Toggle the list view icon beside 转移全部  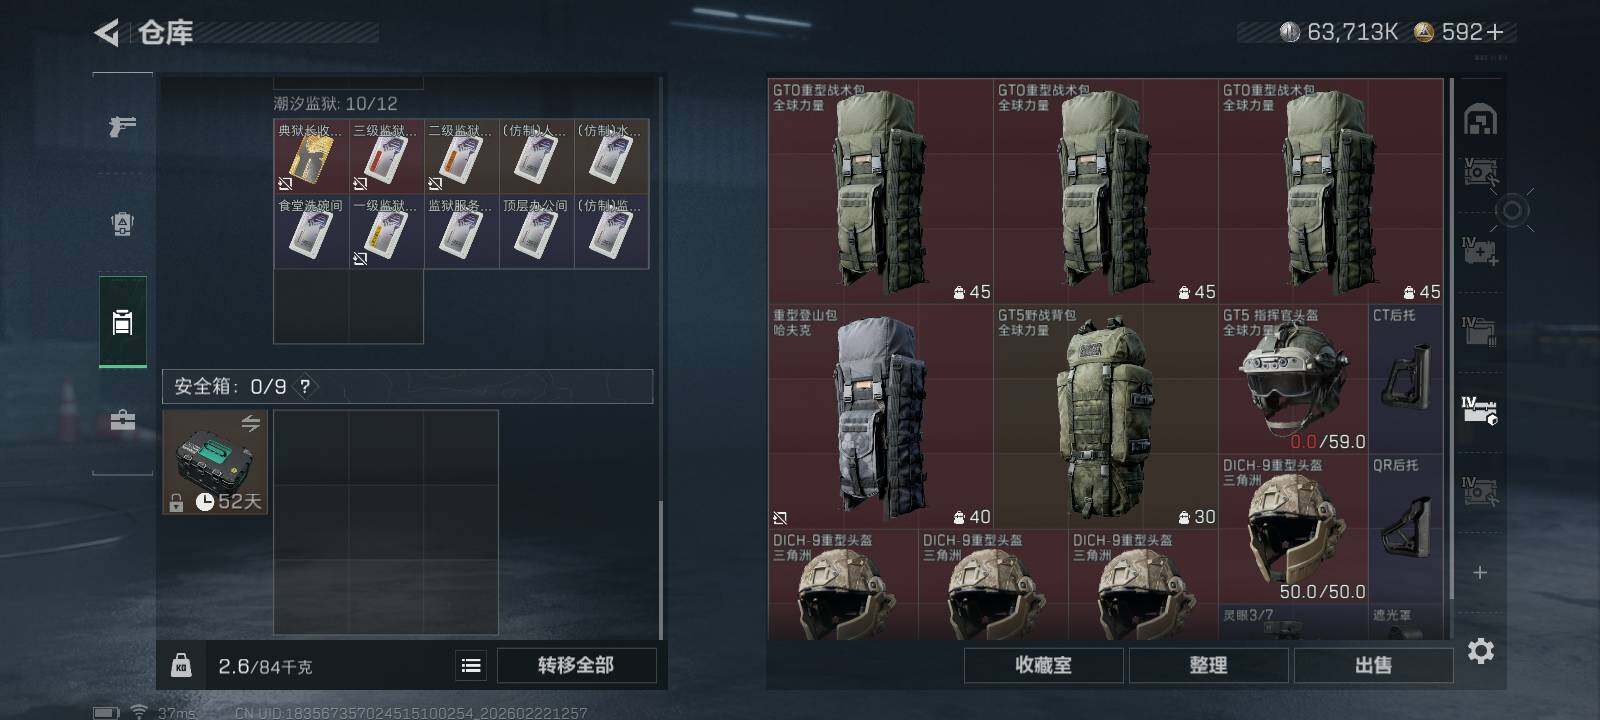point(471,665)
